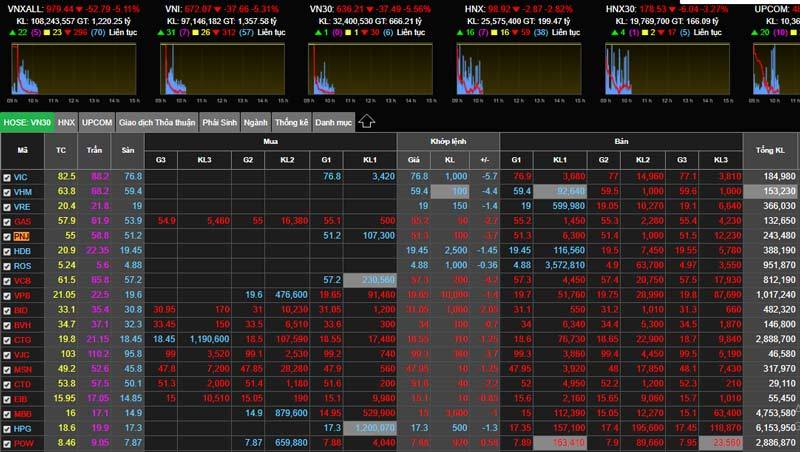Sort by the Tổng KL column header
Screen dimensions: 800x452
(x=772, y=150)
